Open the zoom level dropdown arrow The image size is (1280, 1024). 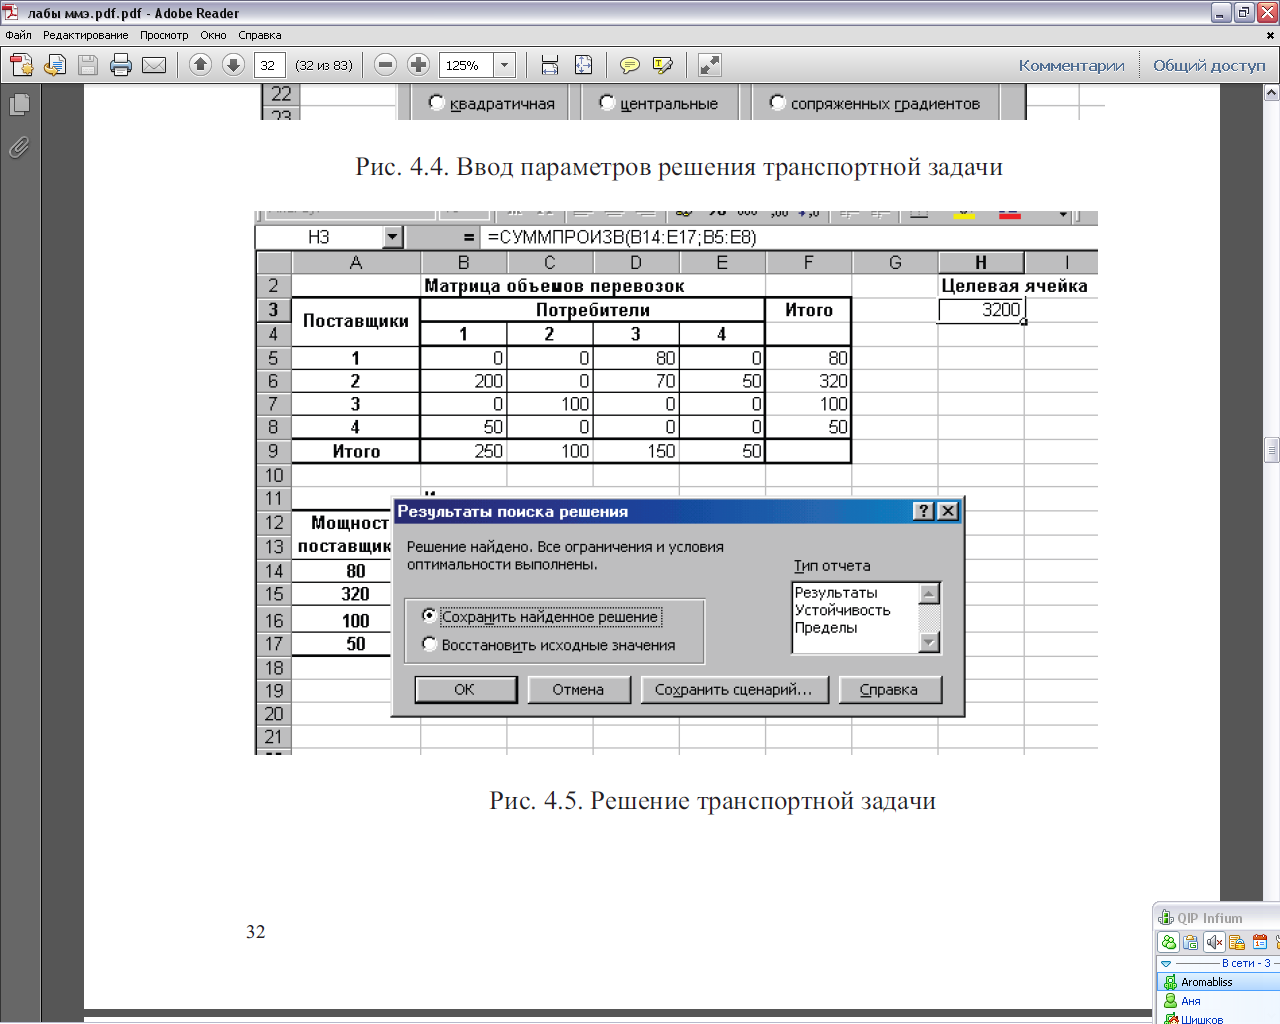(505, 65)
